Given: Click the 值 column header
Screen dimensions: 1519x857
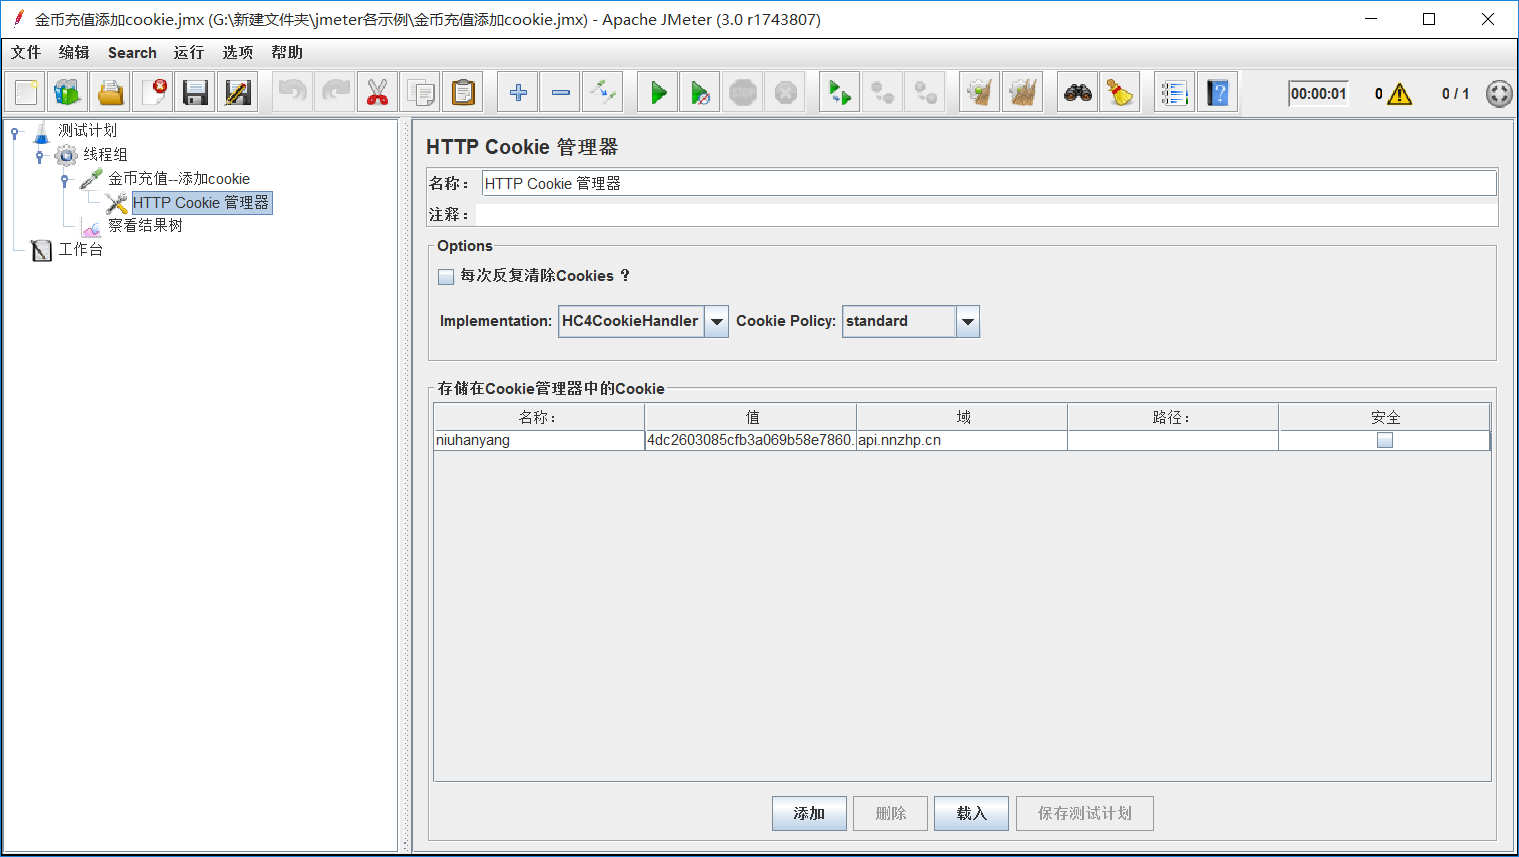Looking at the screenshot, I should click(x=751, y=417).
